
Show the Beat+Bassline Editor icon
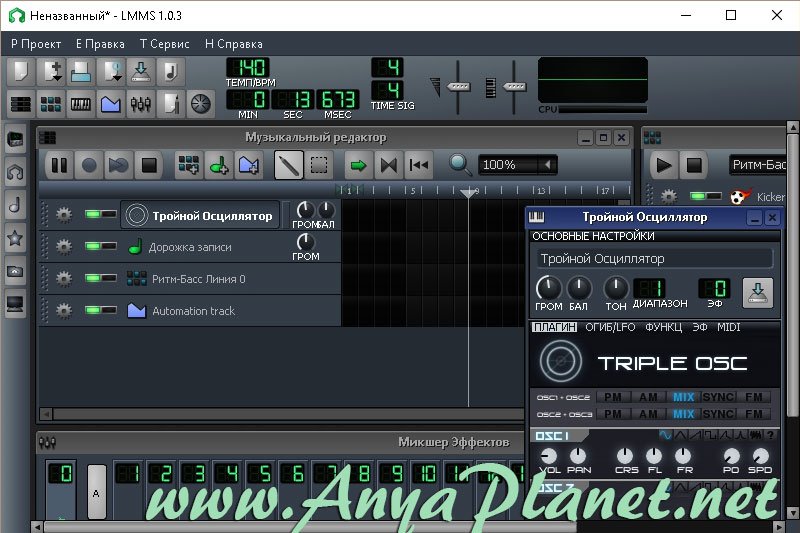click(51, 104)
